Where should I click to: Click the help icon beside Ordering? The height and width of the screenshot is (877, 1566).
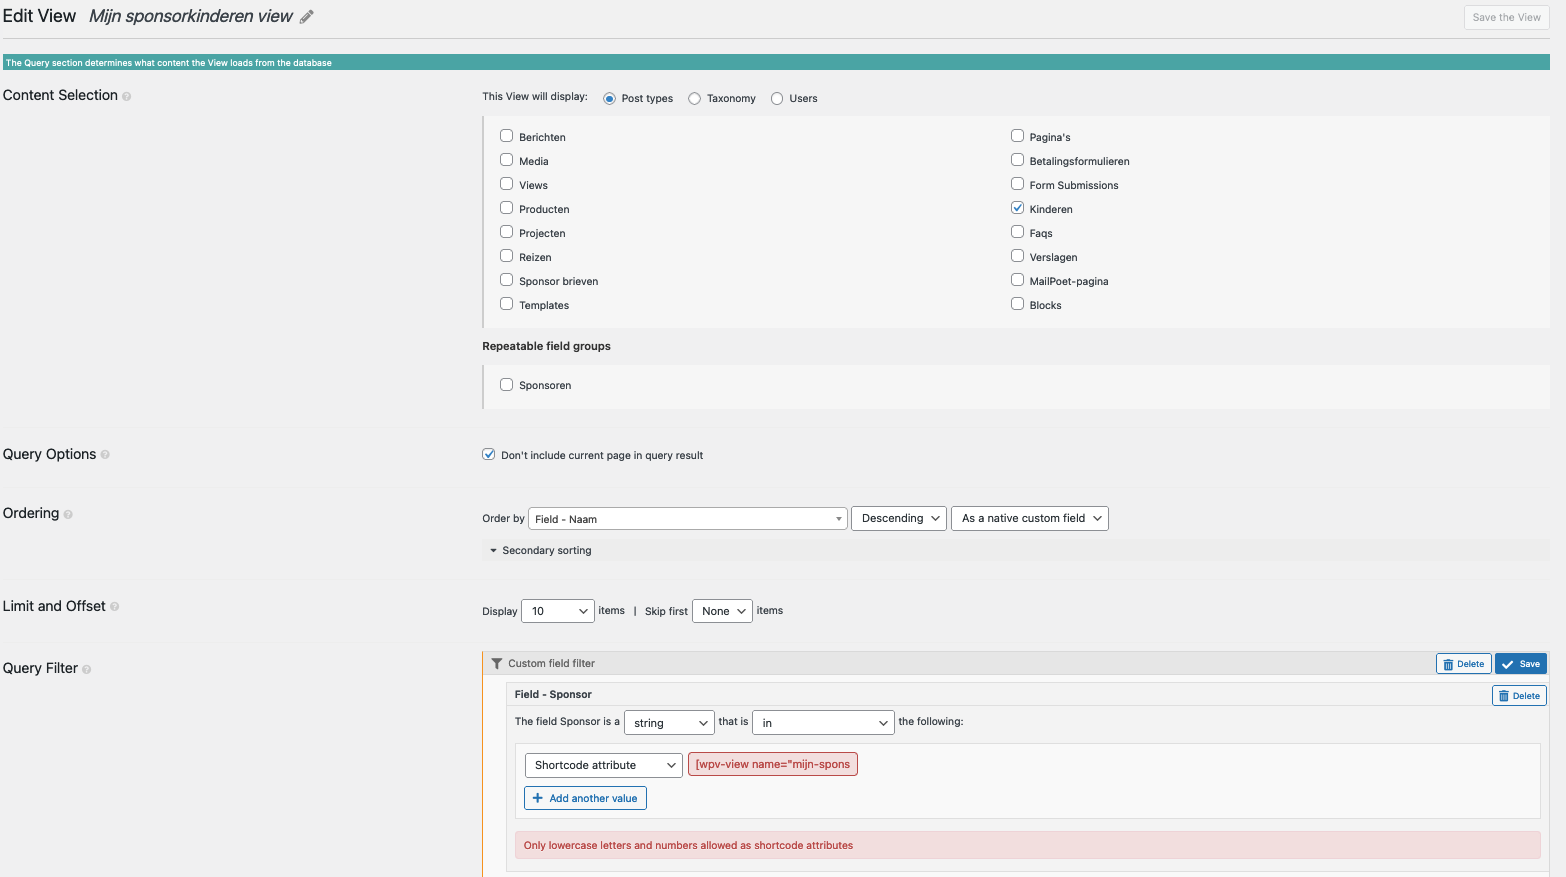click(x=68, y=514)
